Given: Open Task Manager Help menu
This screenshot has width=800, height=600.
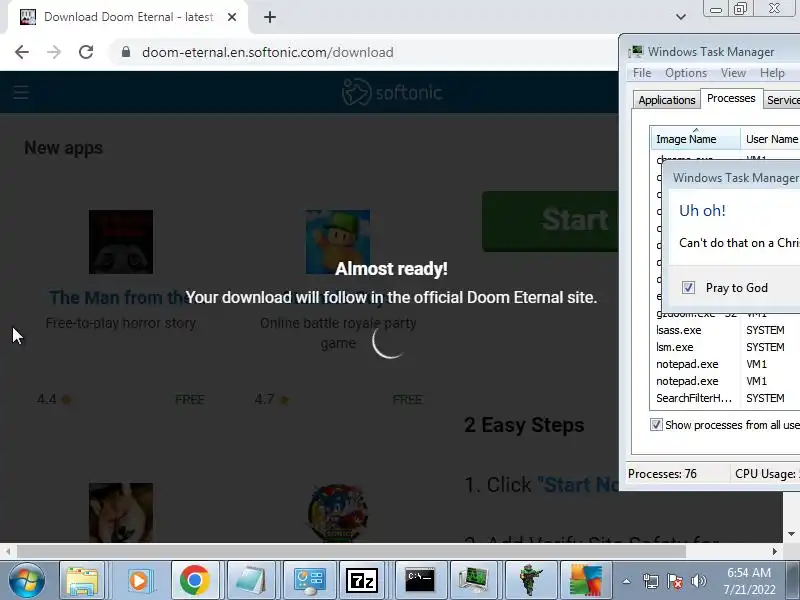Looking at the screenshot, I should coord(772,73).
